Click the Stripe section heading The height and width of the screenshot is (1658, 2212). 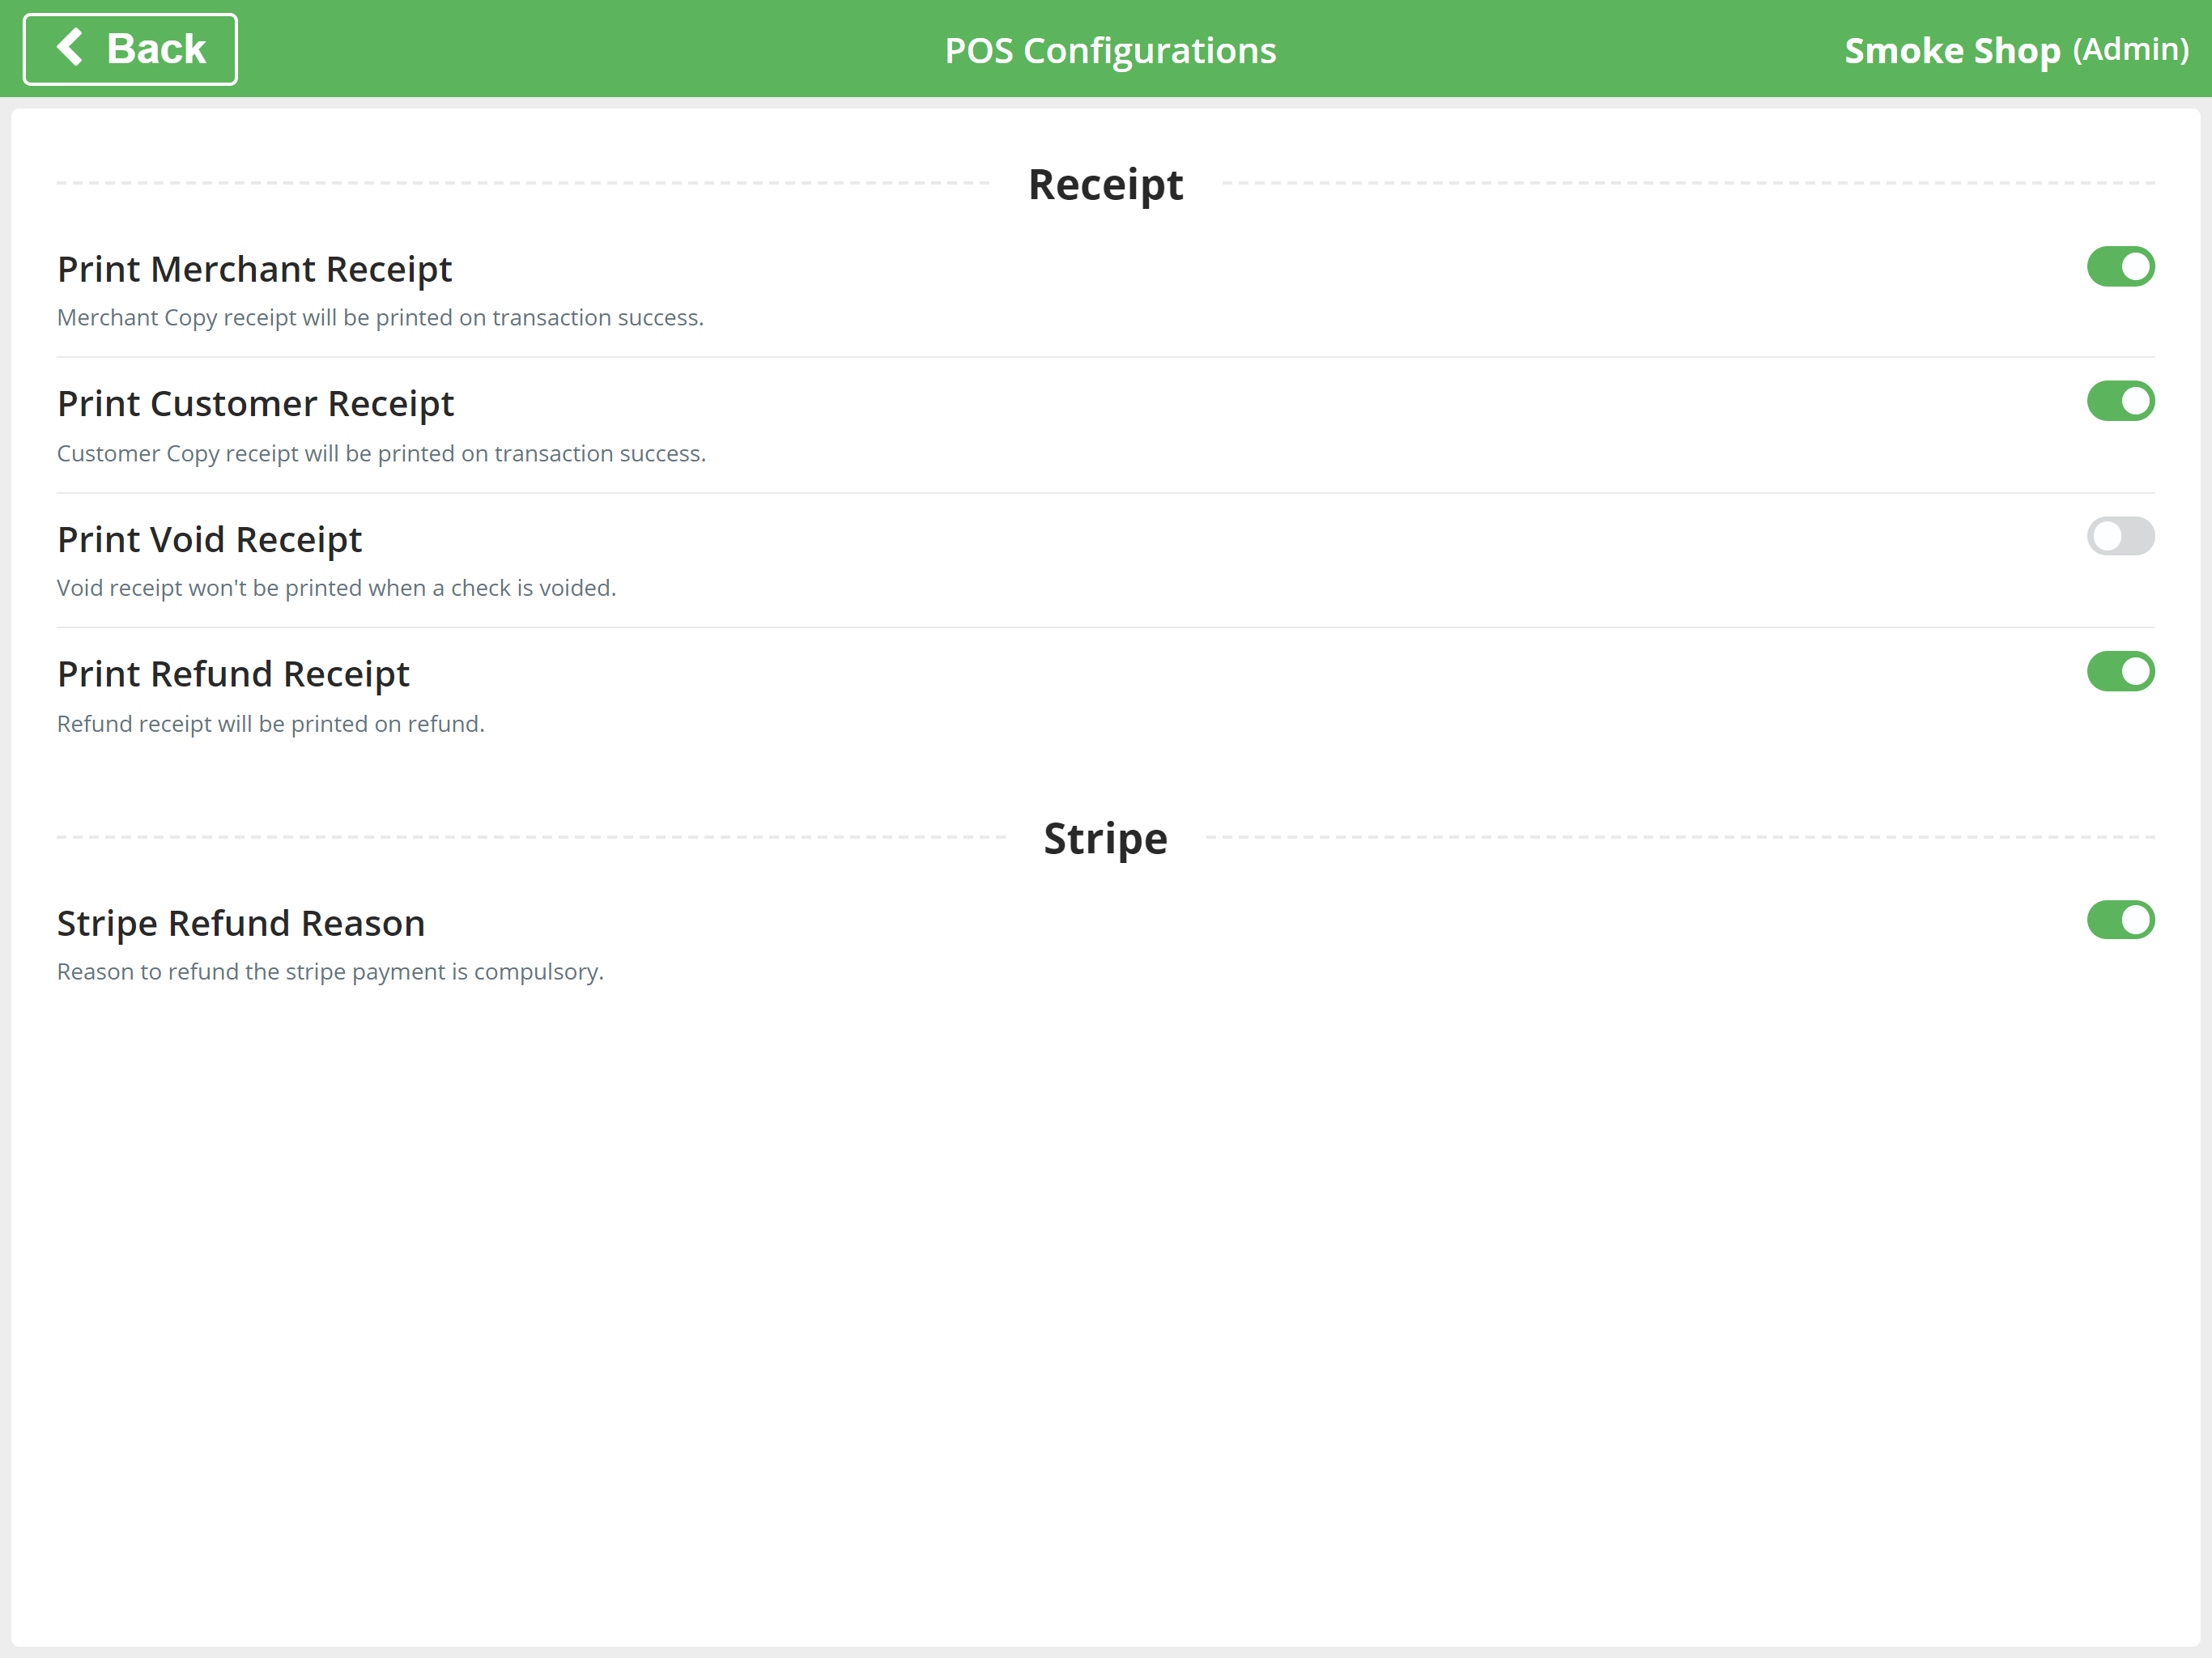1106,838
